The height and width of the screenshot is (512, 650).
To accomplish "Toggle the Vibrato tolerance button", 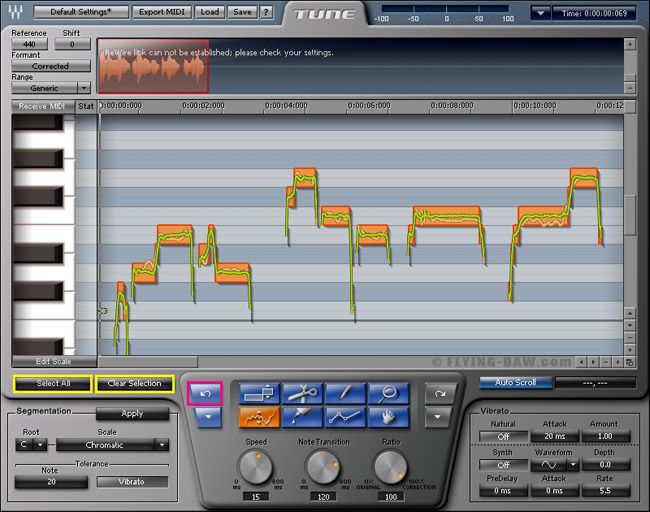I will (132, 481).
